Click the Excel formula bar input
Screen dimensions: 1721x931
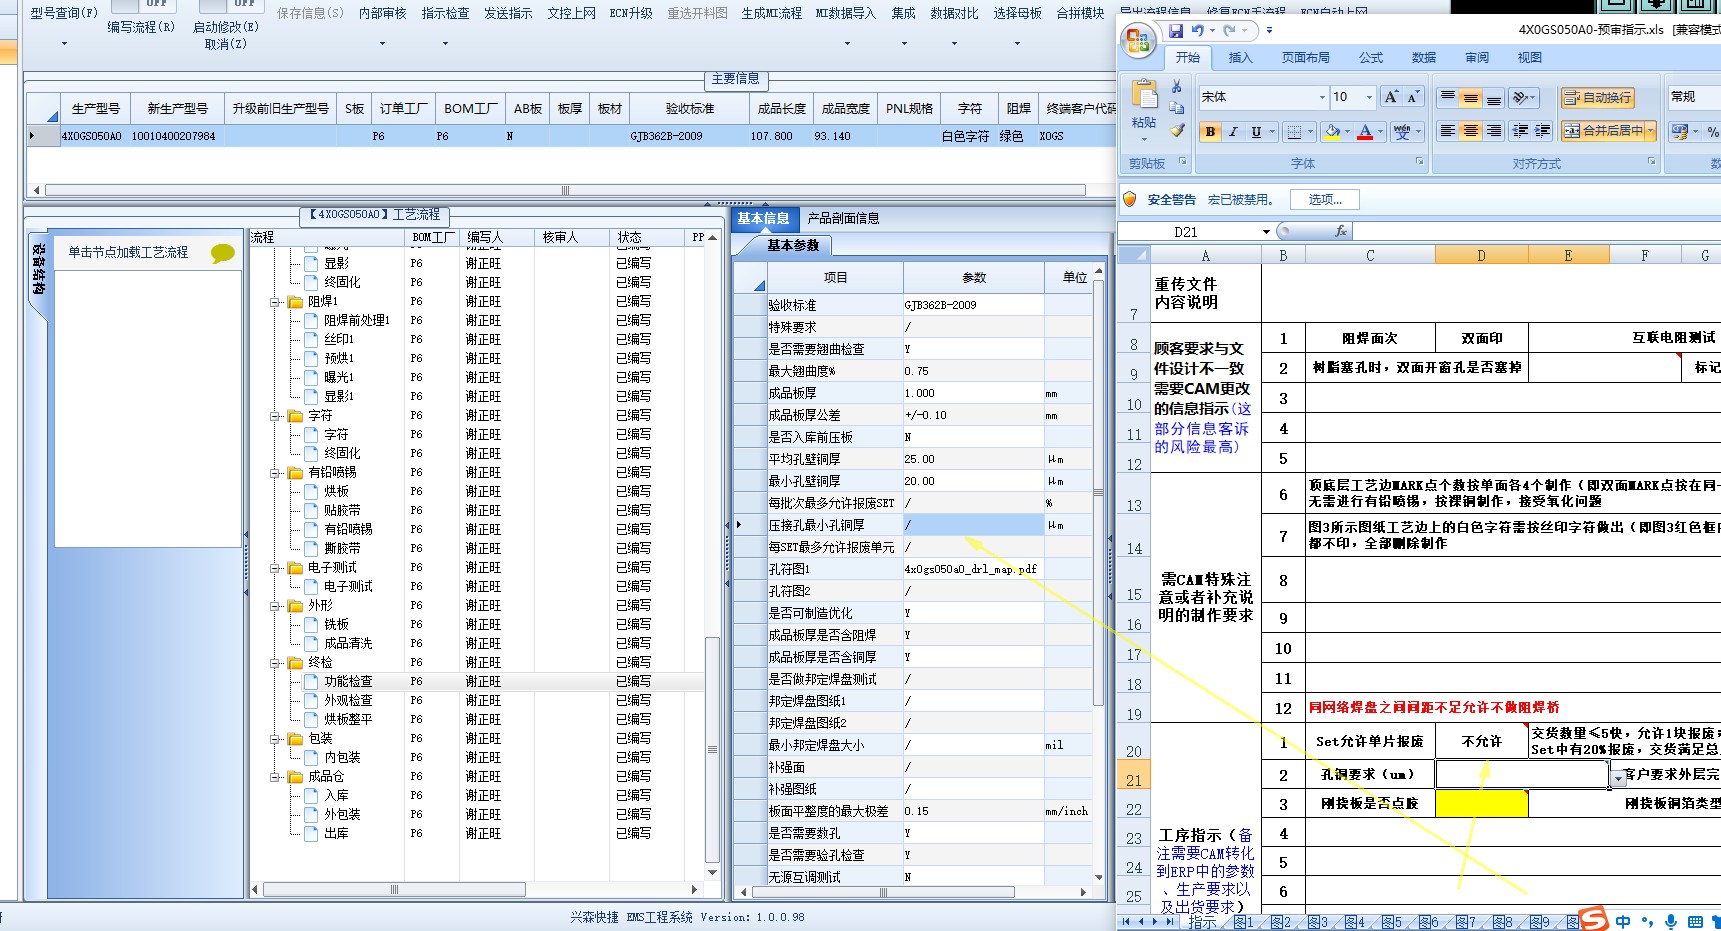(x=1537, y=231)
